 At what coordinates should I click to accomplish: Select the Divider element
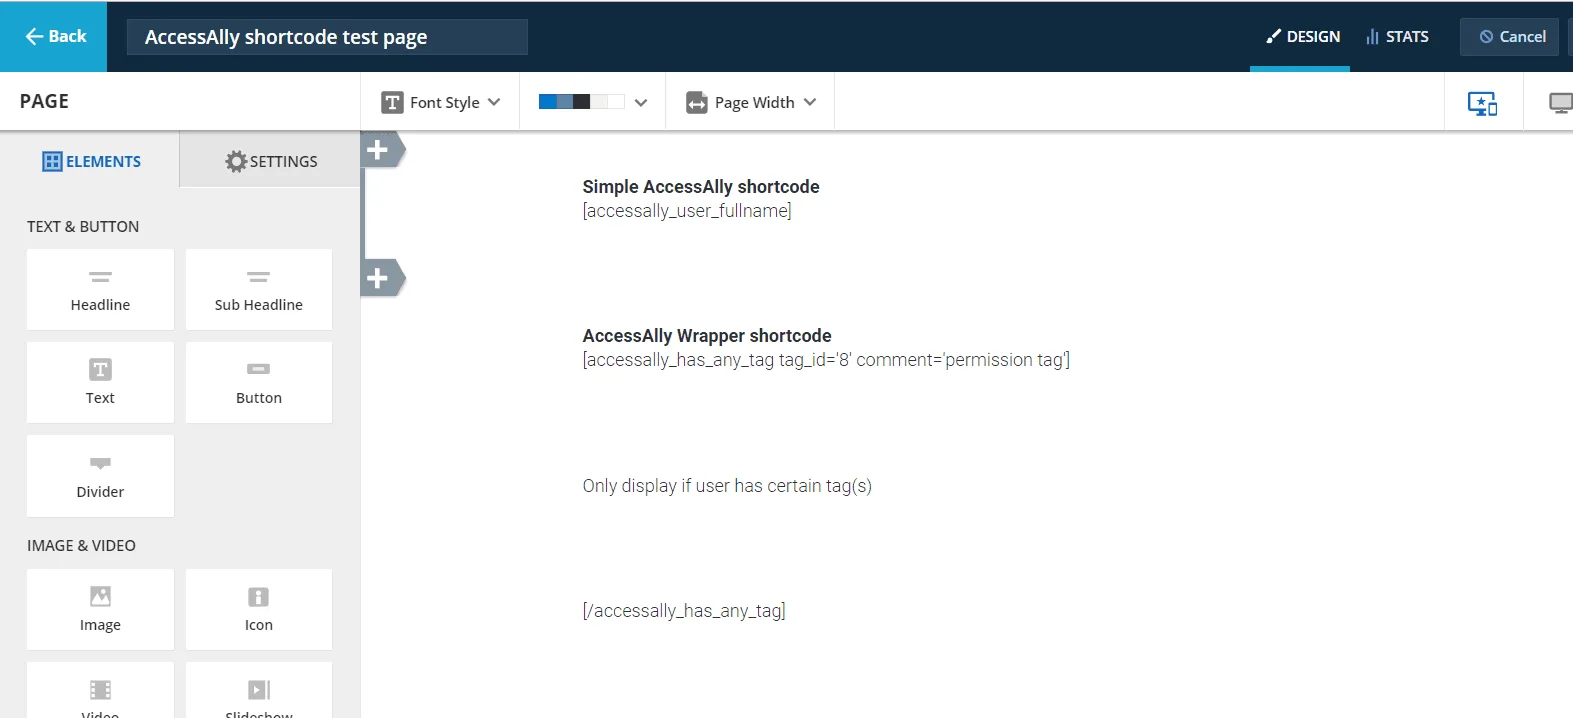point(100,476)
